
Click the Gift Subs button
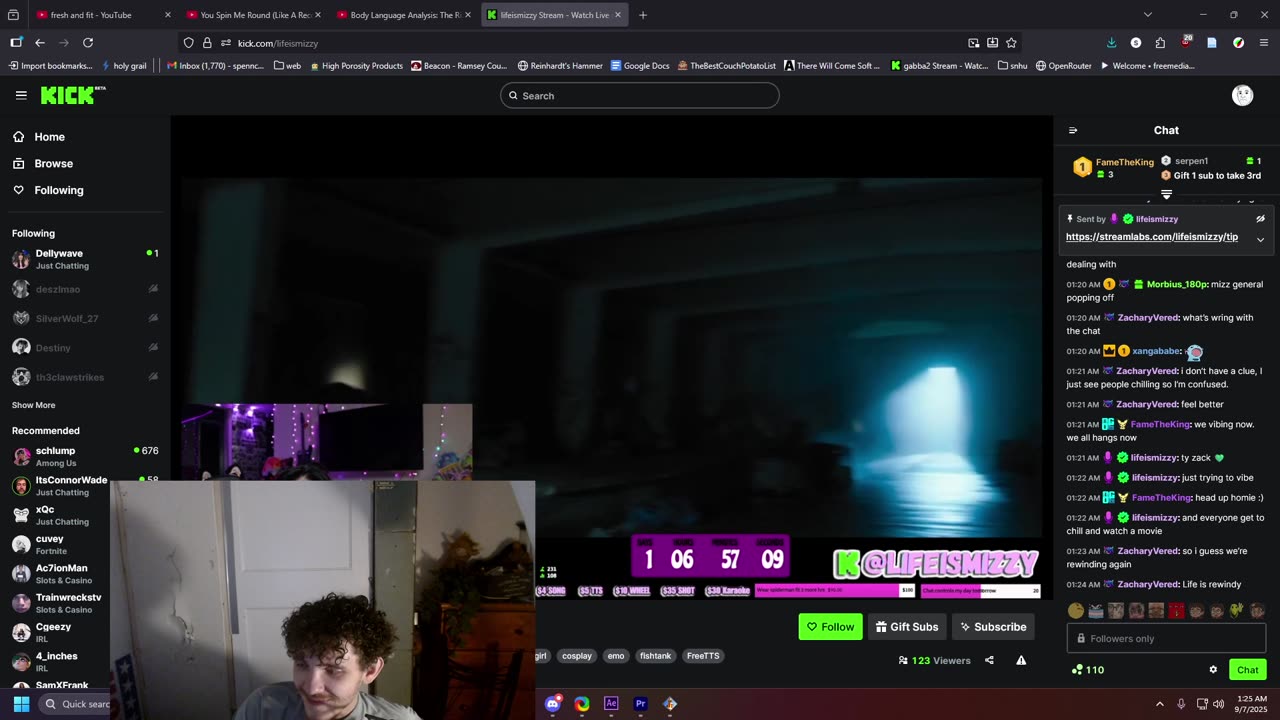[x=907, y=627]
